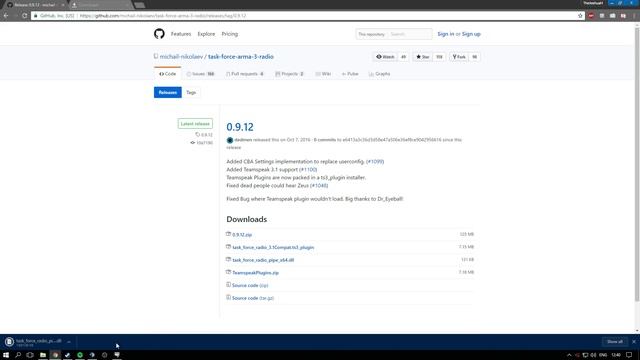This screenshot has height=360, width=640.
Task: Open the commit hash link in sidebar
Action: [202, 143]
